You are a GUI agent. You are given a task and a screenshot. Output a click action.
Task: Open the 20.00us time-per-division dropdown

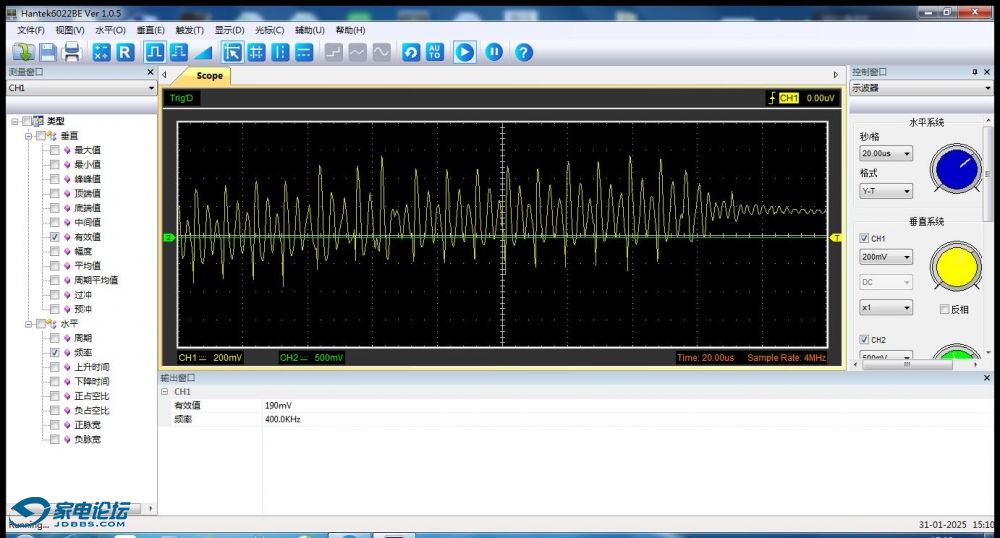[886, 154]
